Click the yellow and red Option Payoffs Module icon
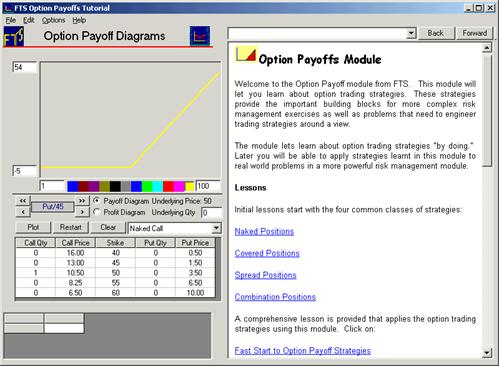The height and width of the screenshot is (366, 499). click(246, 55)
